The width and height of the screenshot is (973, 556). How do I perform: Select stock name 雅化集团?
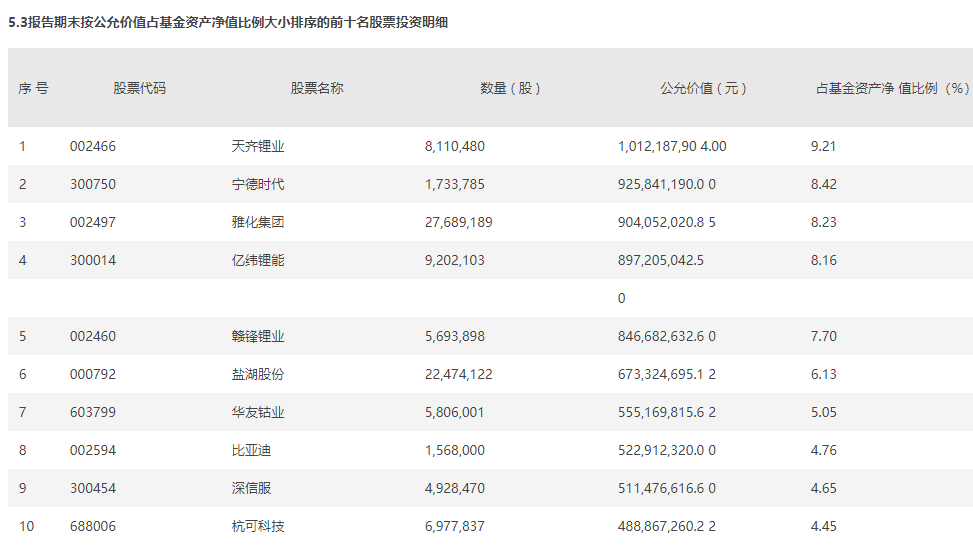pyautogui.click(x=258, y=222)
